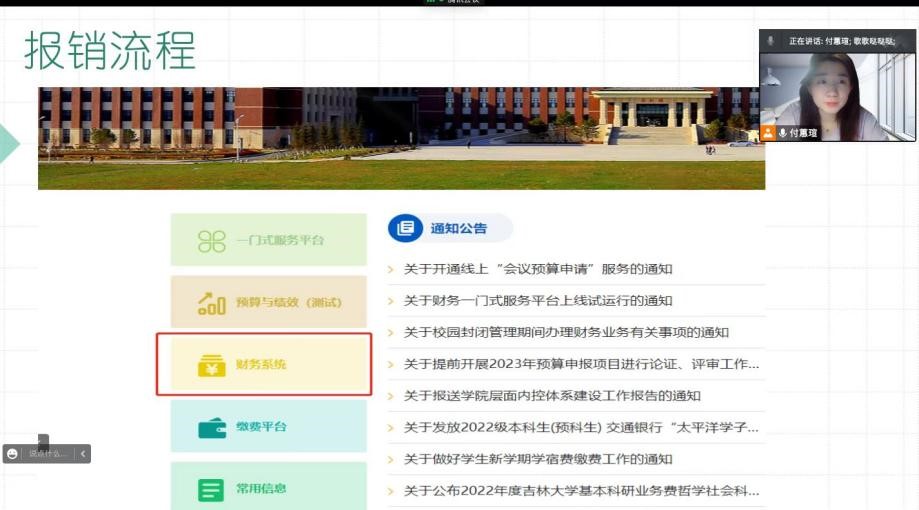Click the 说点什么 chat input field
The height and width of the screenshot is (510, 919).
tap(47, 453)
